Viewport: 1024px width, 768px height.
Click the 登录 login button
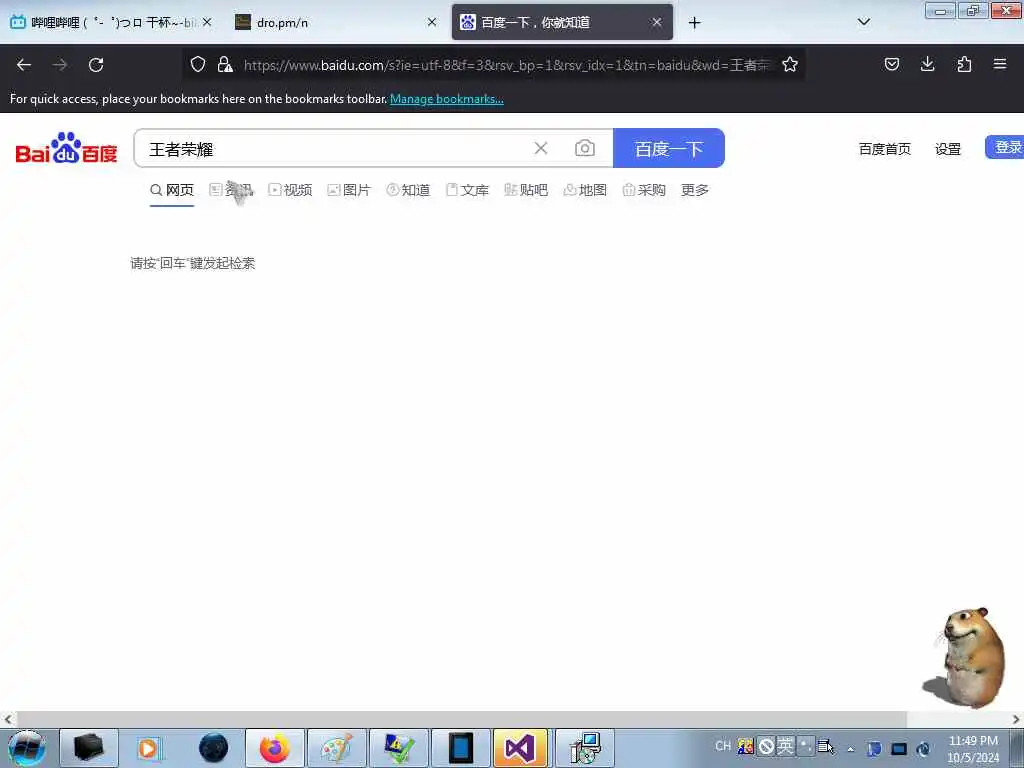coord(1005,148)
